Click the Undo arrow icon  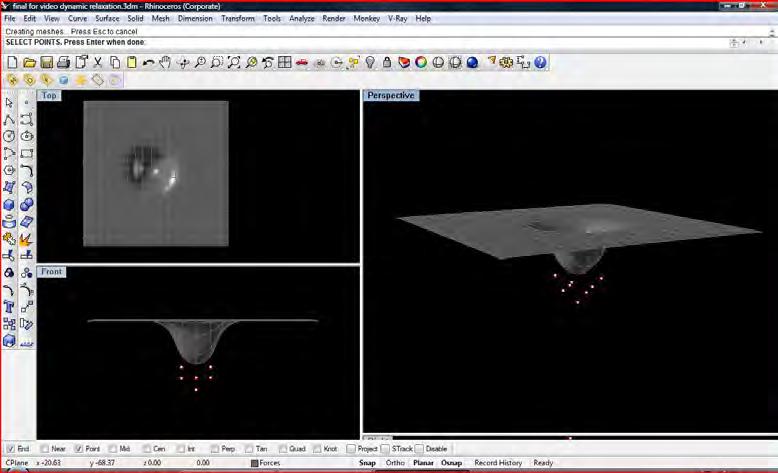point(148,63)
